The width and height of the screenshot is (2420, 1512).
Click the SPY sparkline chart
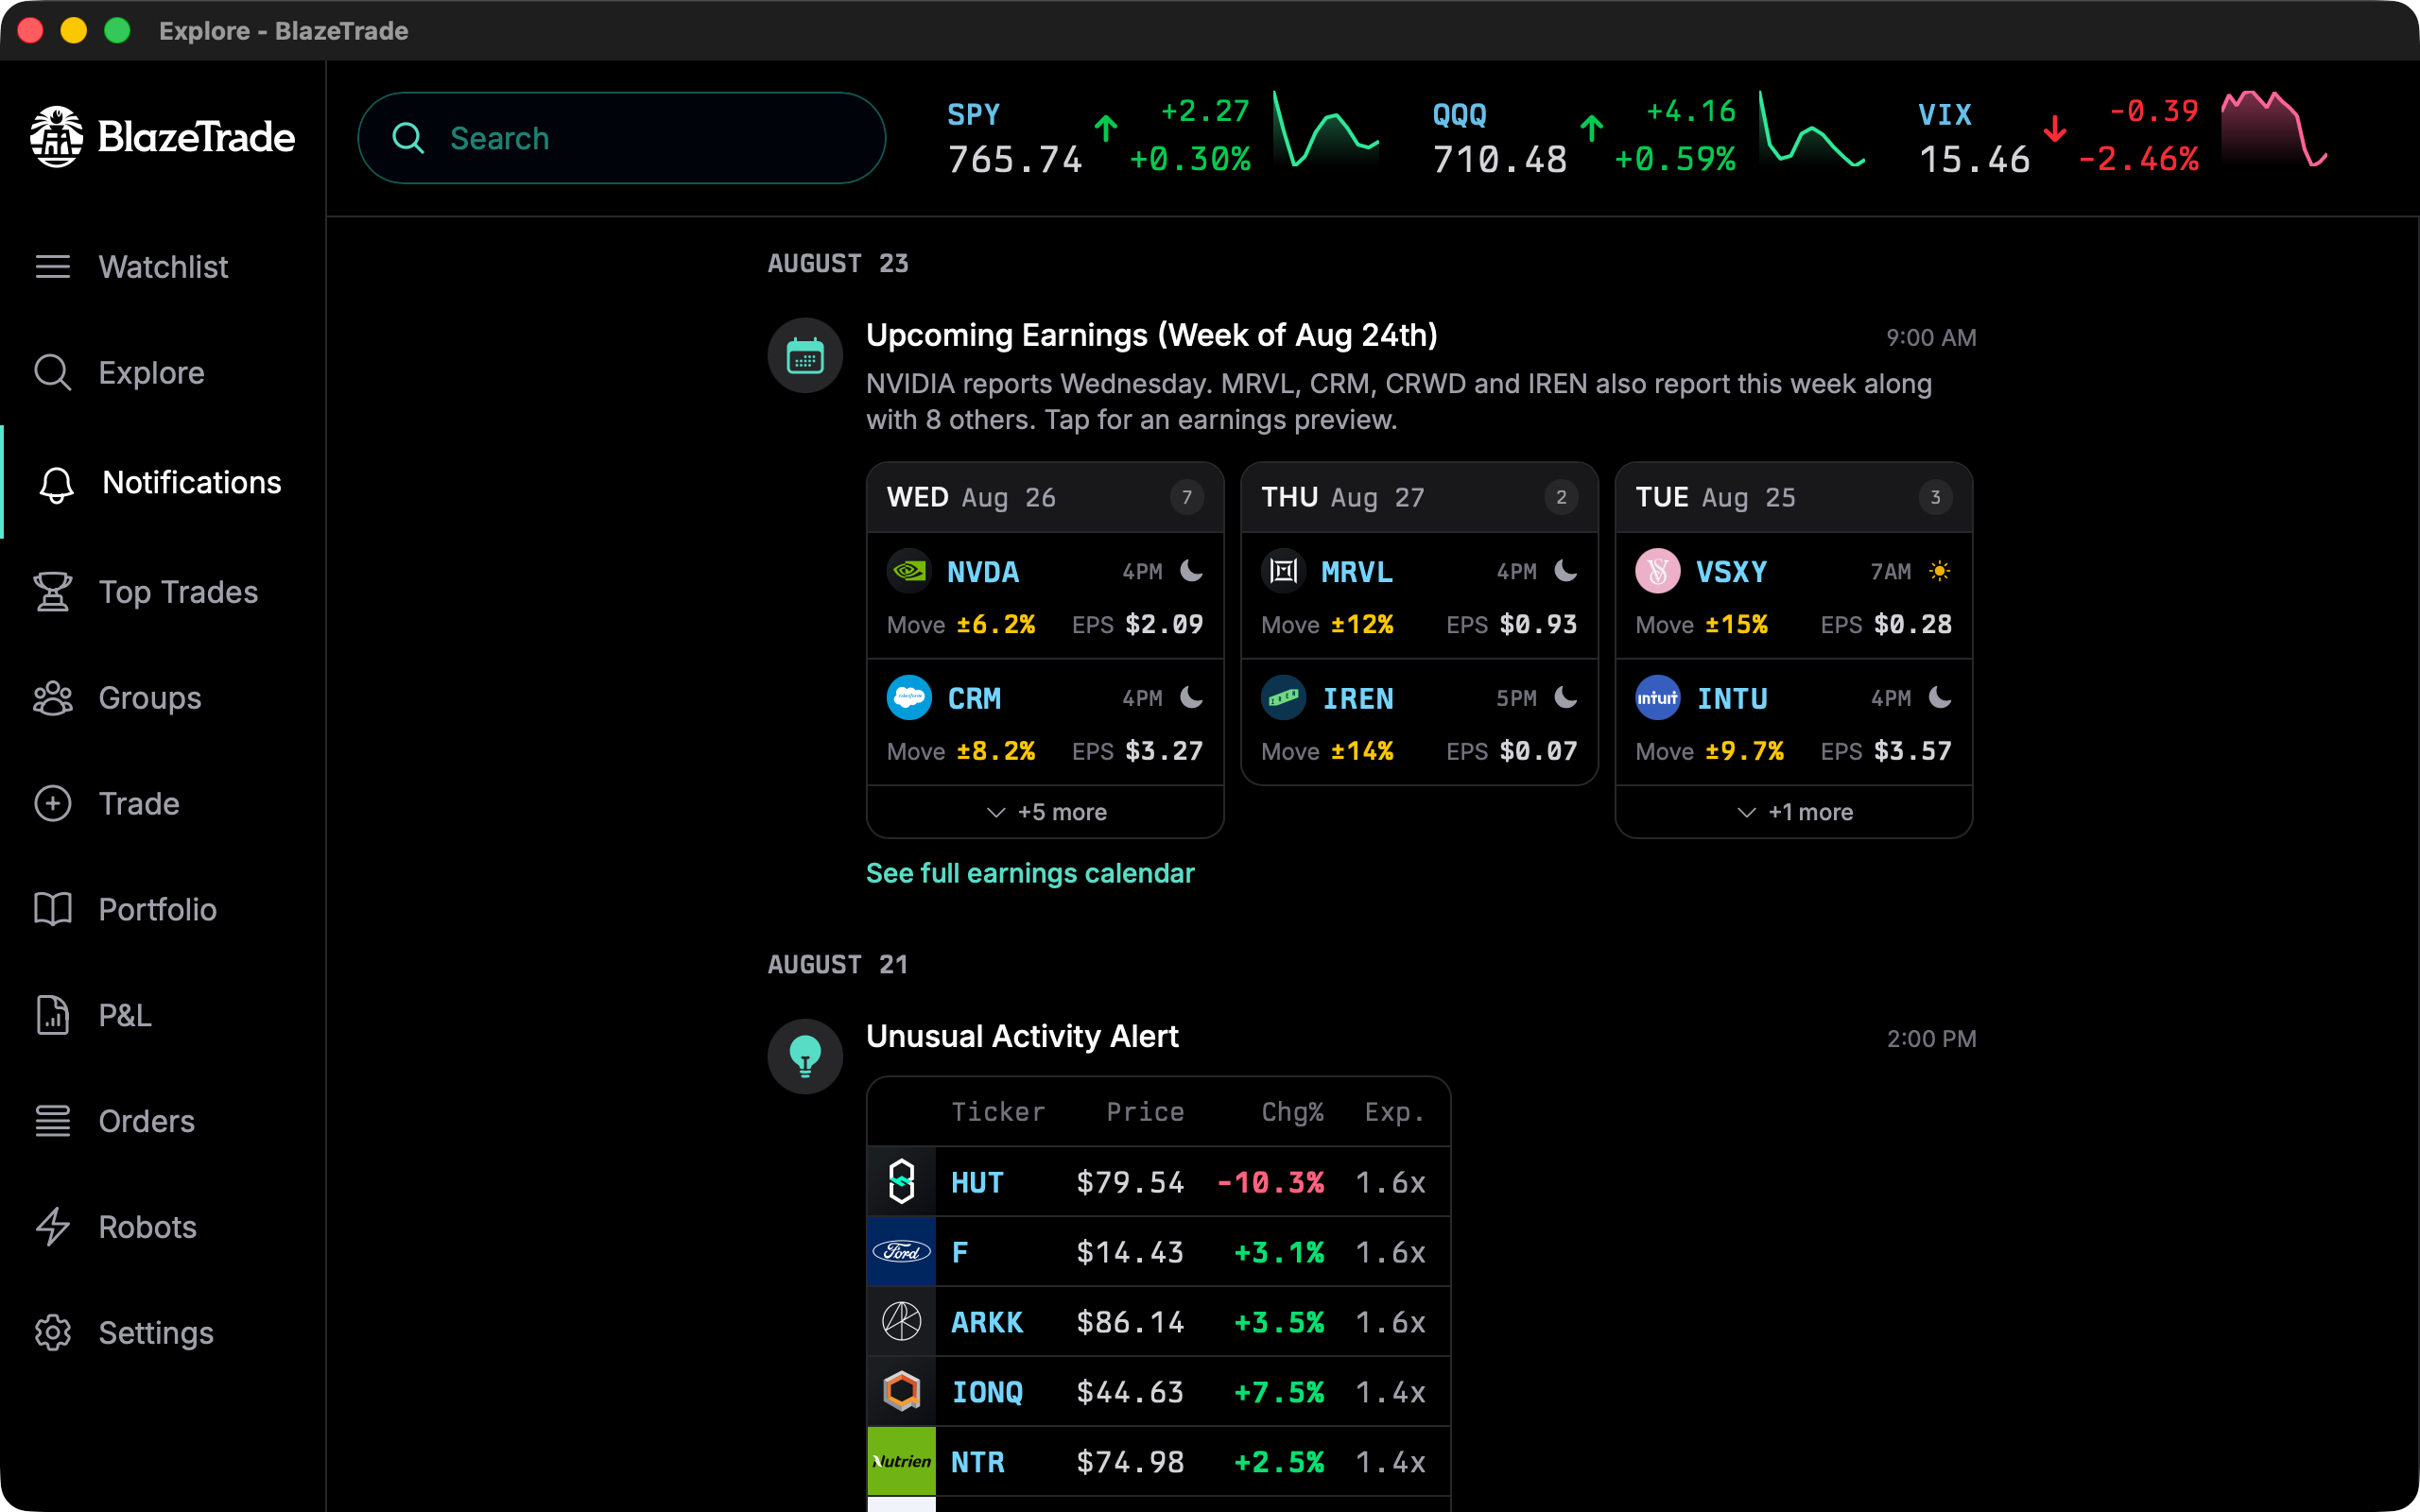point(1326,130)
